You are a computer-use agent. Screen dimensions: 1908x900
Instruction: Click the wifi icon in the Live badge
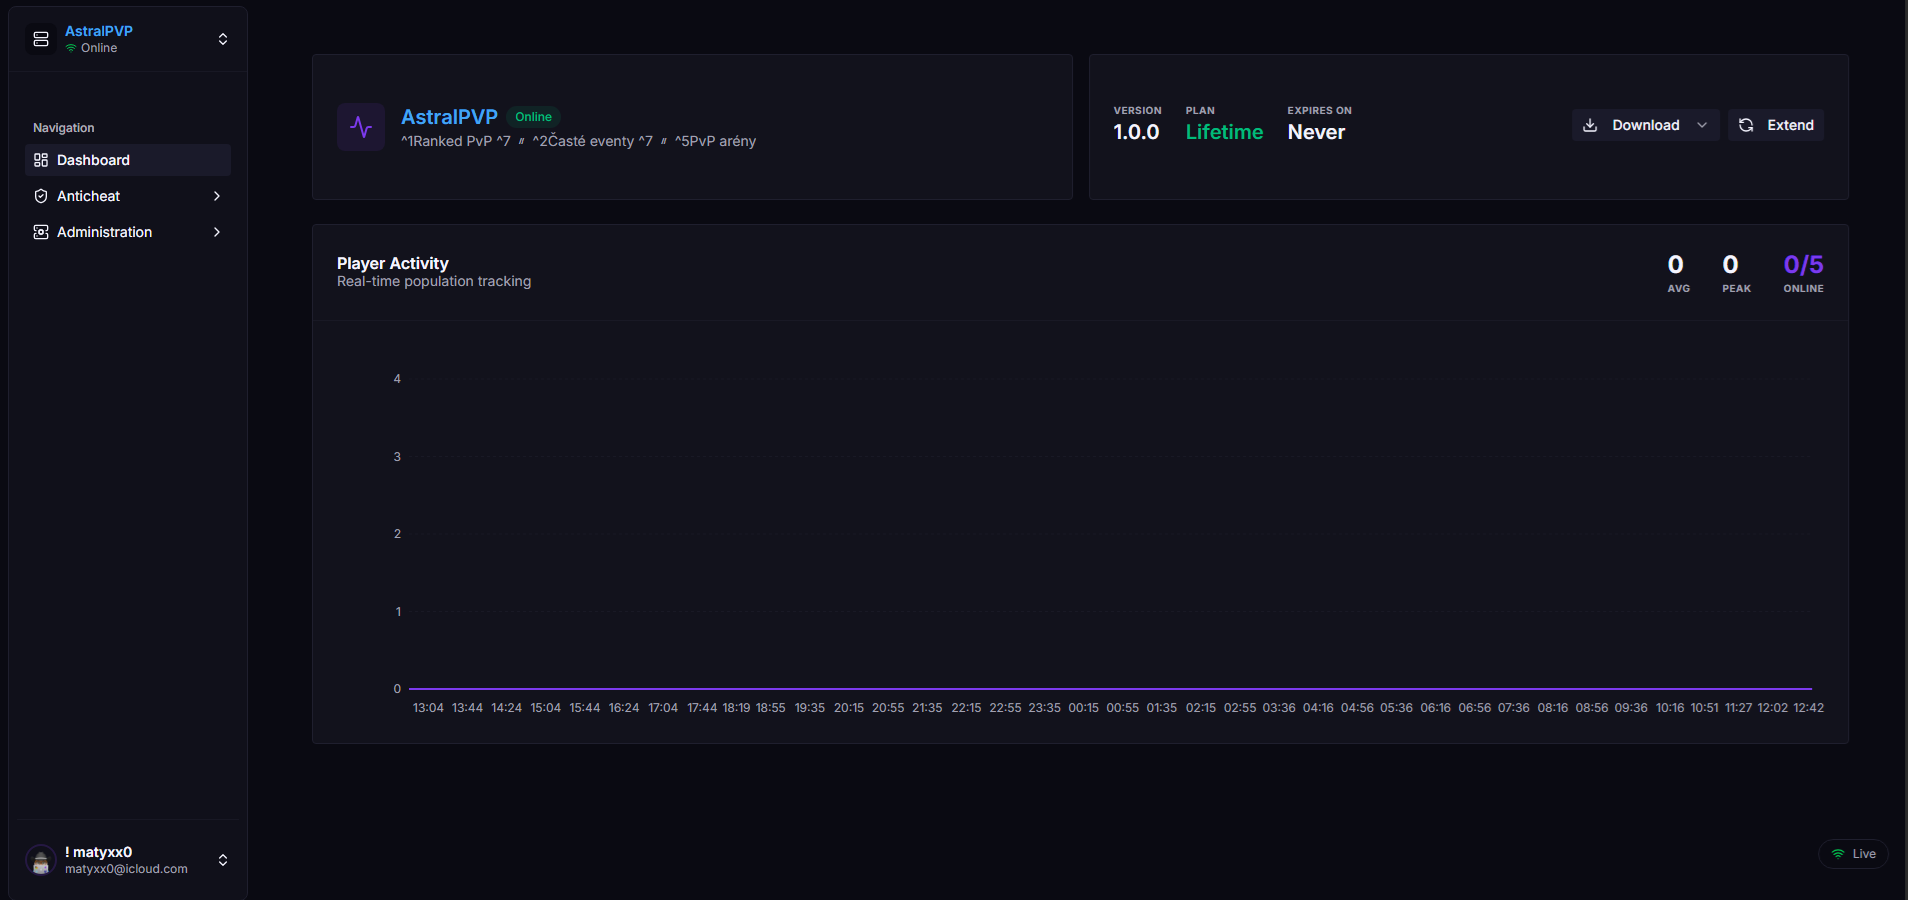(1840, 854)
